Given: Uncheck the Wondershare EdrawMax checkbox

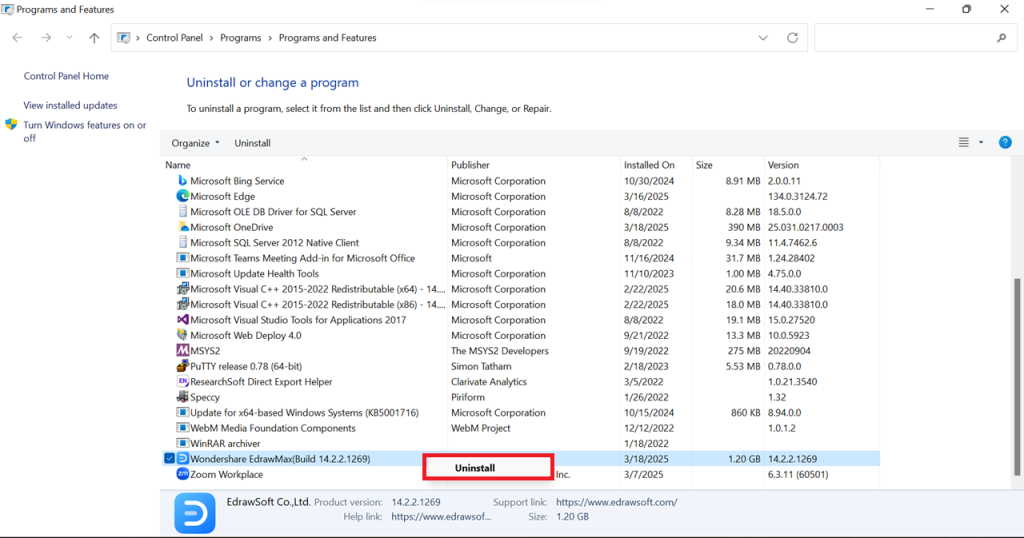Looking at the screenshot, I should tap(169, 459).
